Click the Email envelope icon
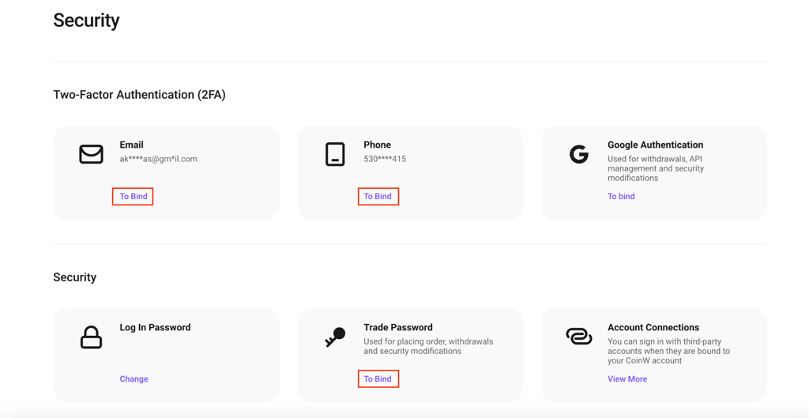810x418 pixels. tap(91, 154)
